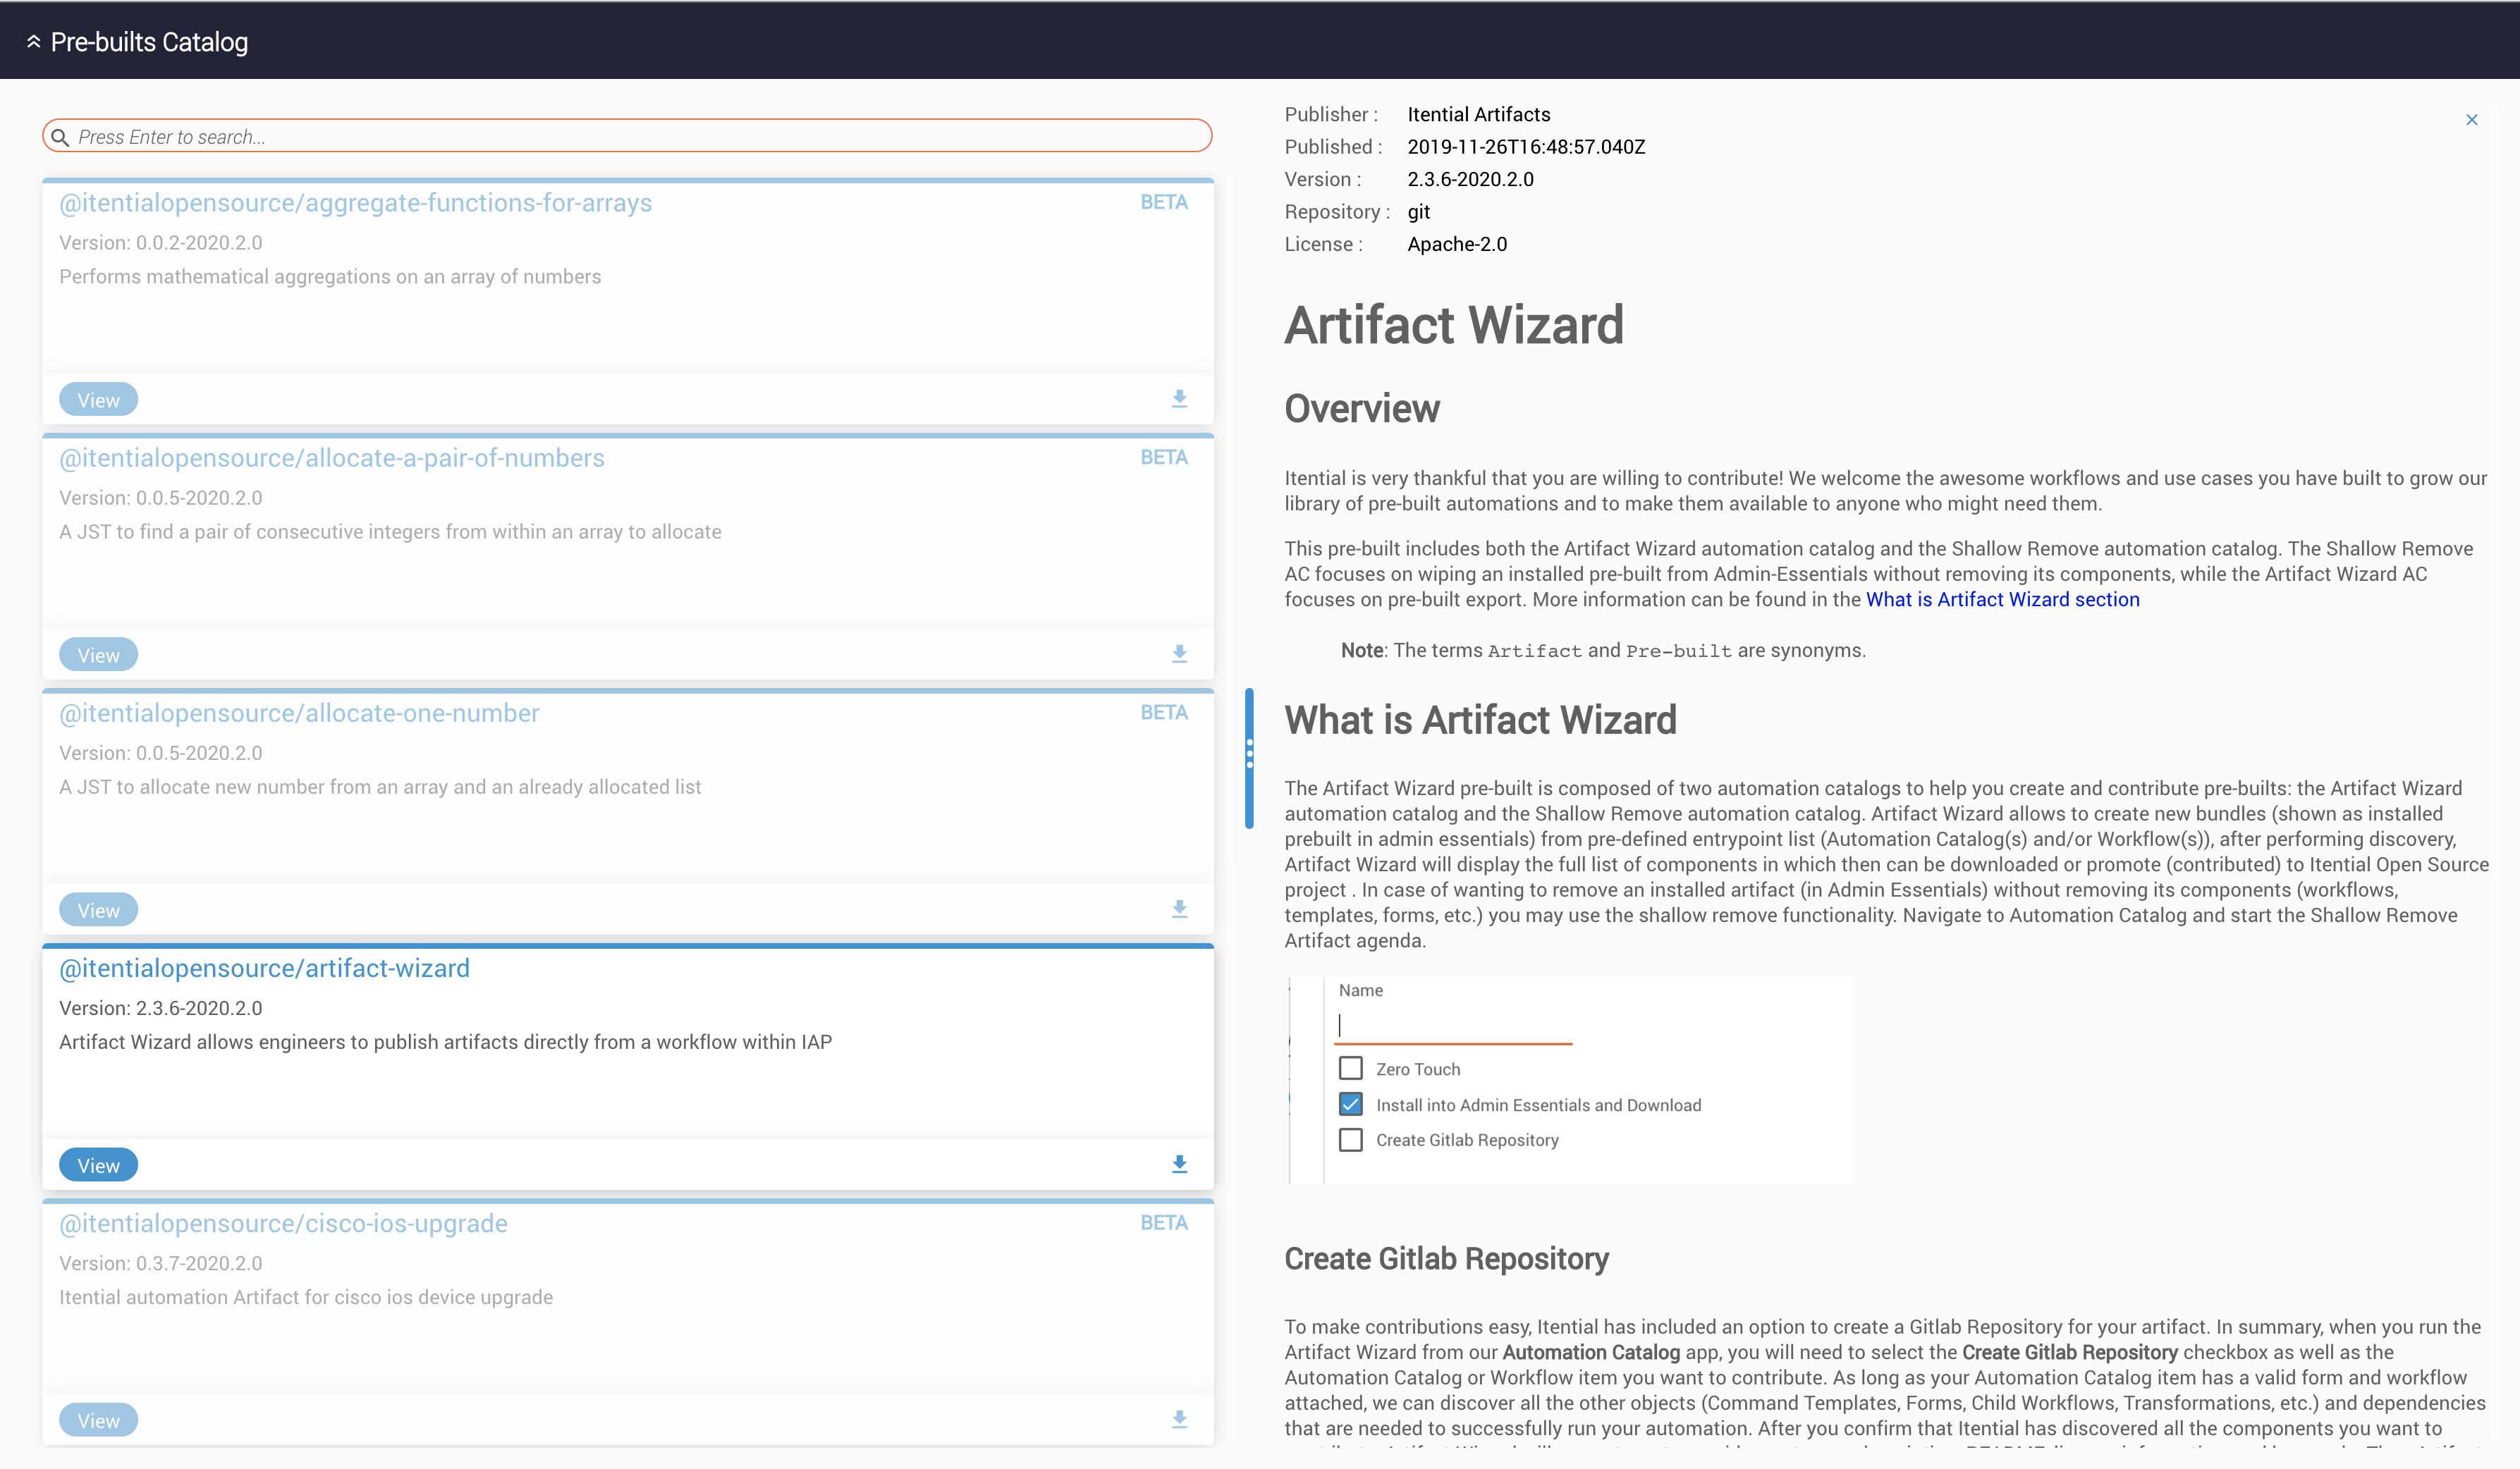Click the BETA tag on allocate-a-pair-of-numbers
The height and width of the screenshot is (1469, 2520).
point(1164,457)
